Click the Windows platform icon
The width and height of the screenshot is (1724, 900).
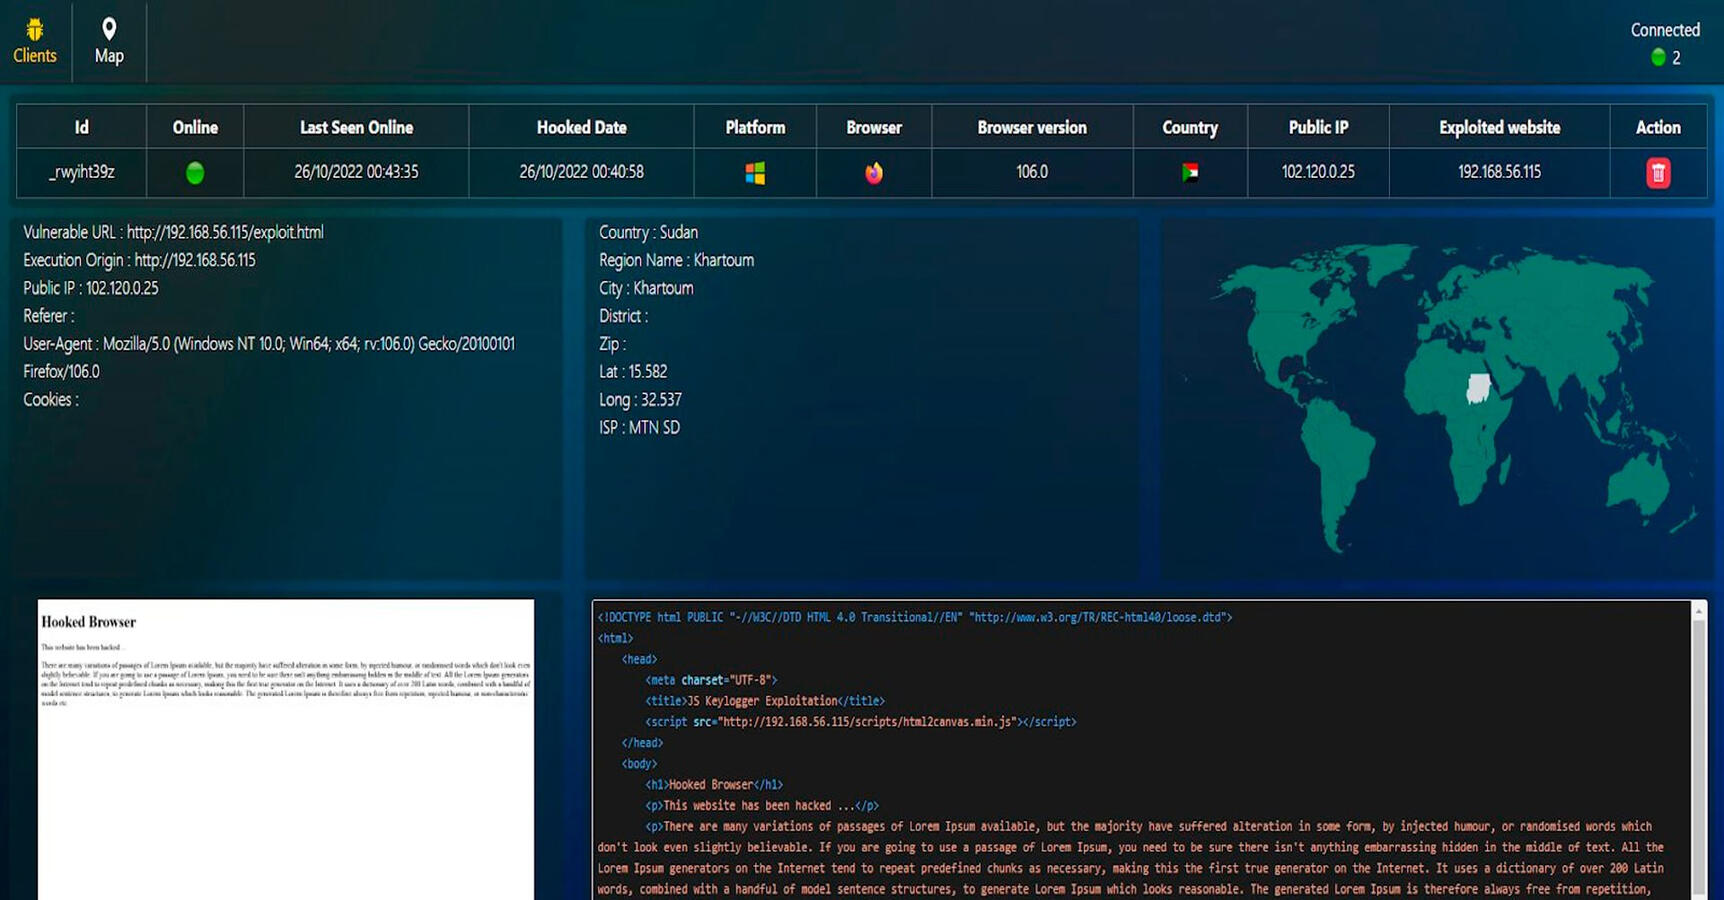pyautogui.click(x=755, y=173)
